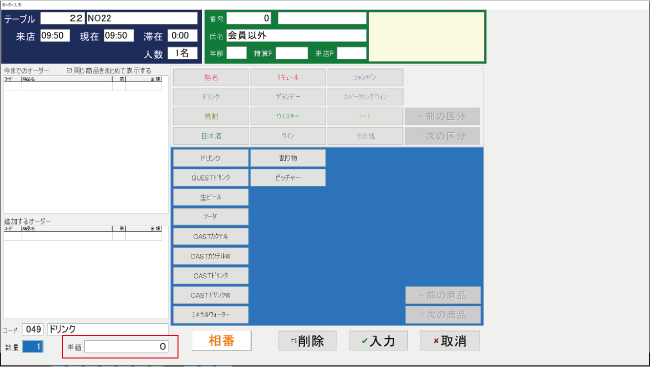650x367 pixels.
Task: Go to 前の区分 previous category
Action: pos(442,117)
